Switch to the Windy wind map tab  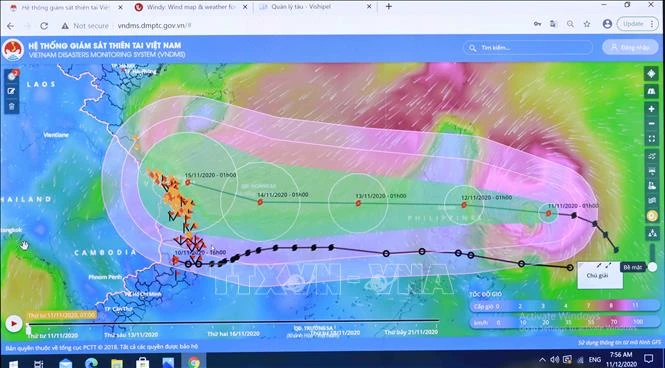click(x=190, y=7)
